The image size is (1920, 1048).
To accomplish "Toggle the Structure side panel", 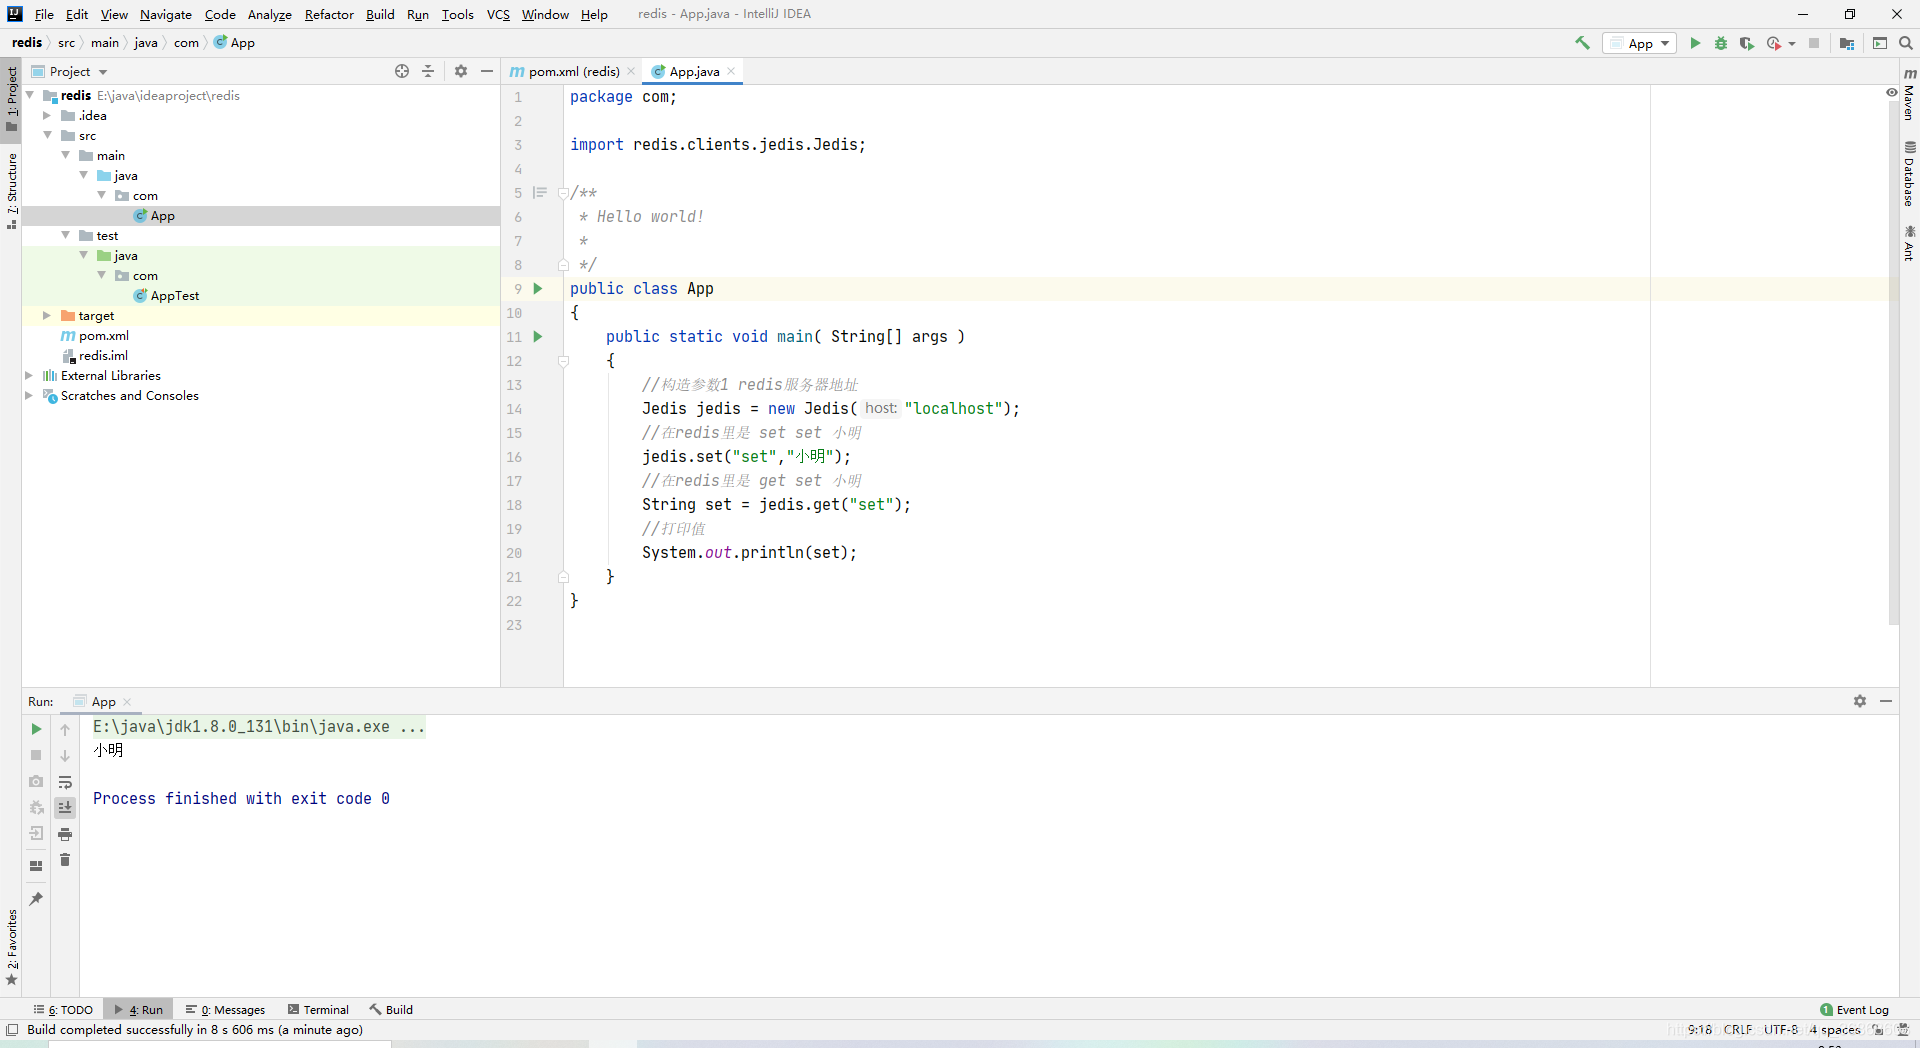I will [x=11, y=191].
